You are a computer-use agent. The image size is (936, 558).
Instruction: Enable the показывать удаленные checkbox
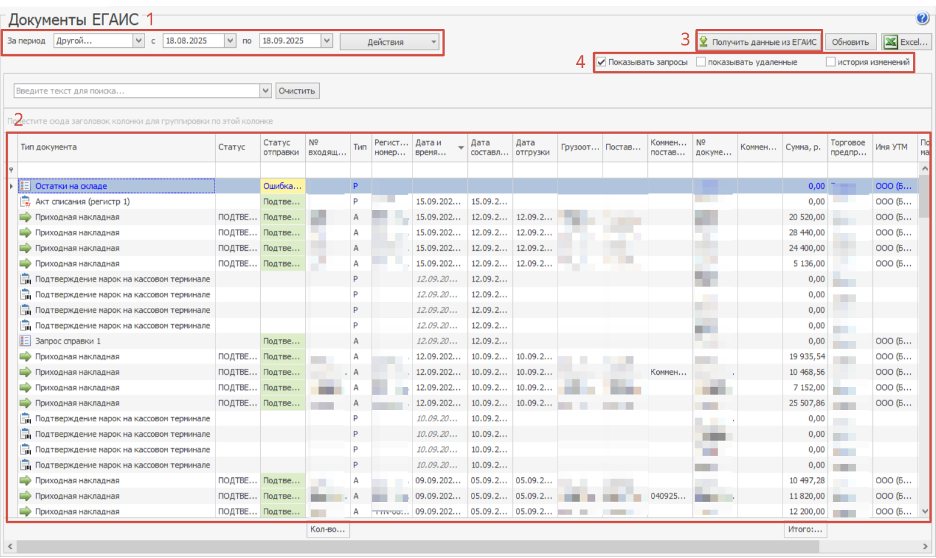coord(701,62)
